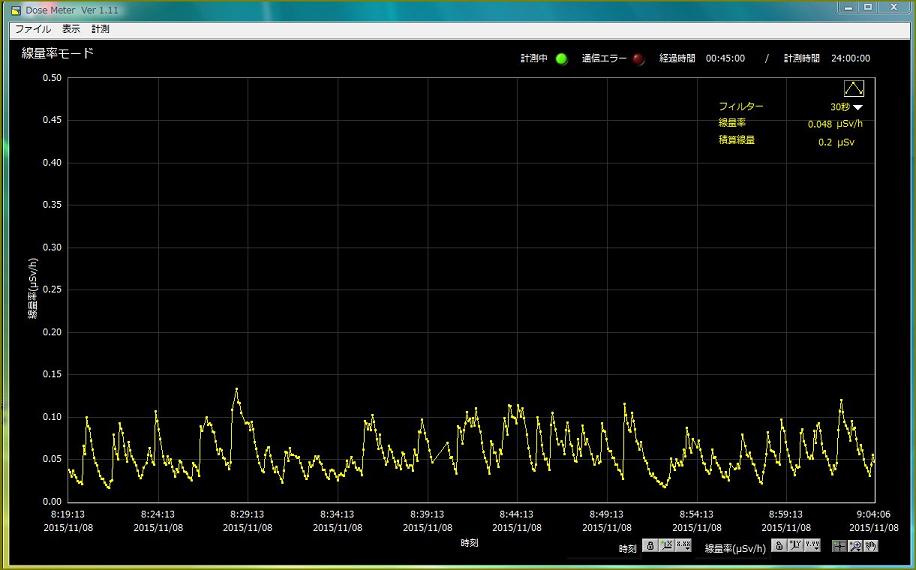Open the 計測 menu
916x570 pixels.
pyautogui.click(x=101, y=29)
